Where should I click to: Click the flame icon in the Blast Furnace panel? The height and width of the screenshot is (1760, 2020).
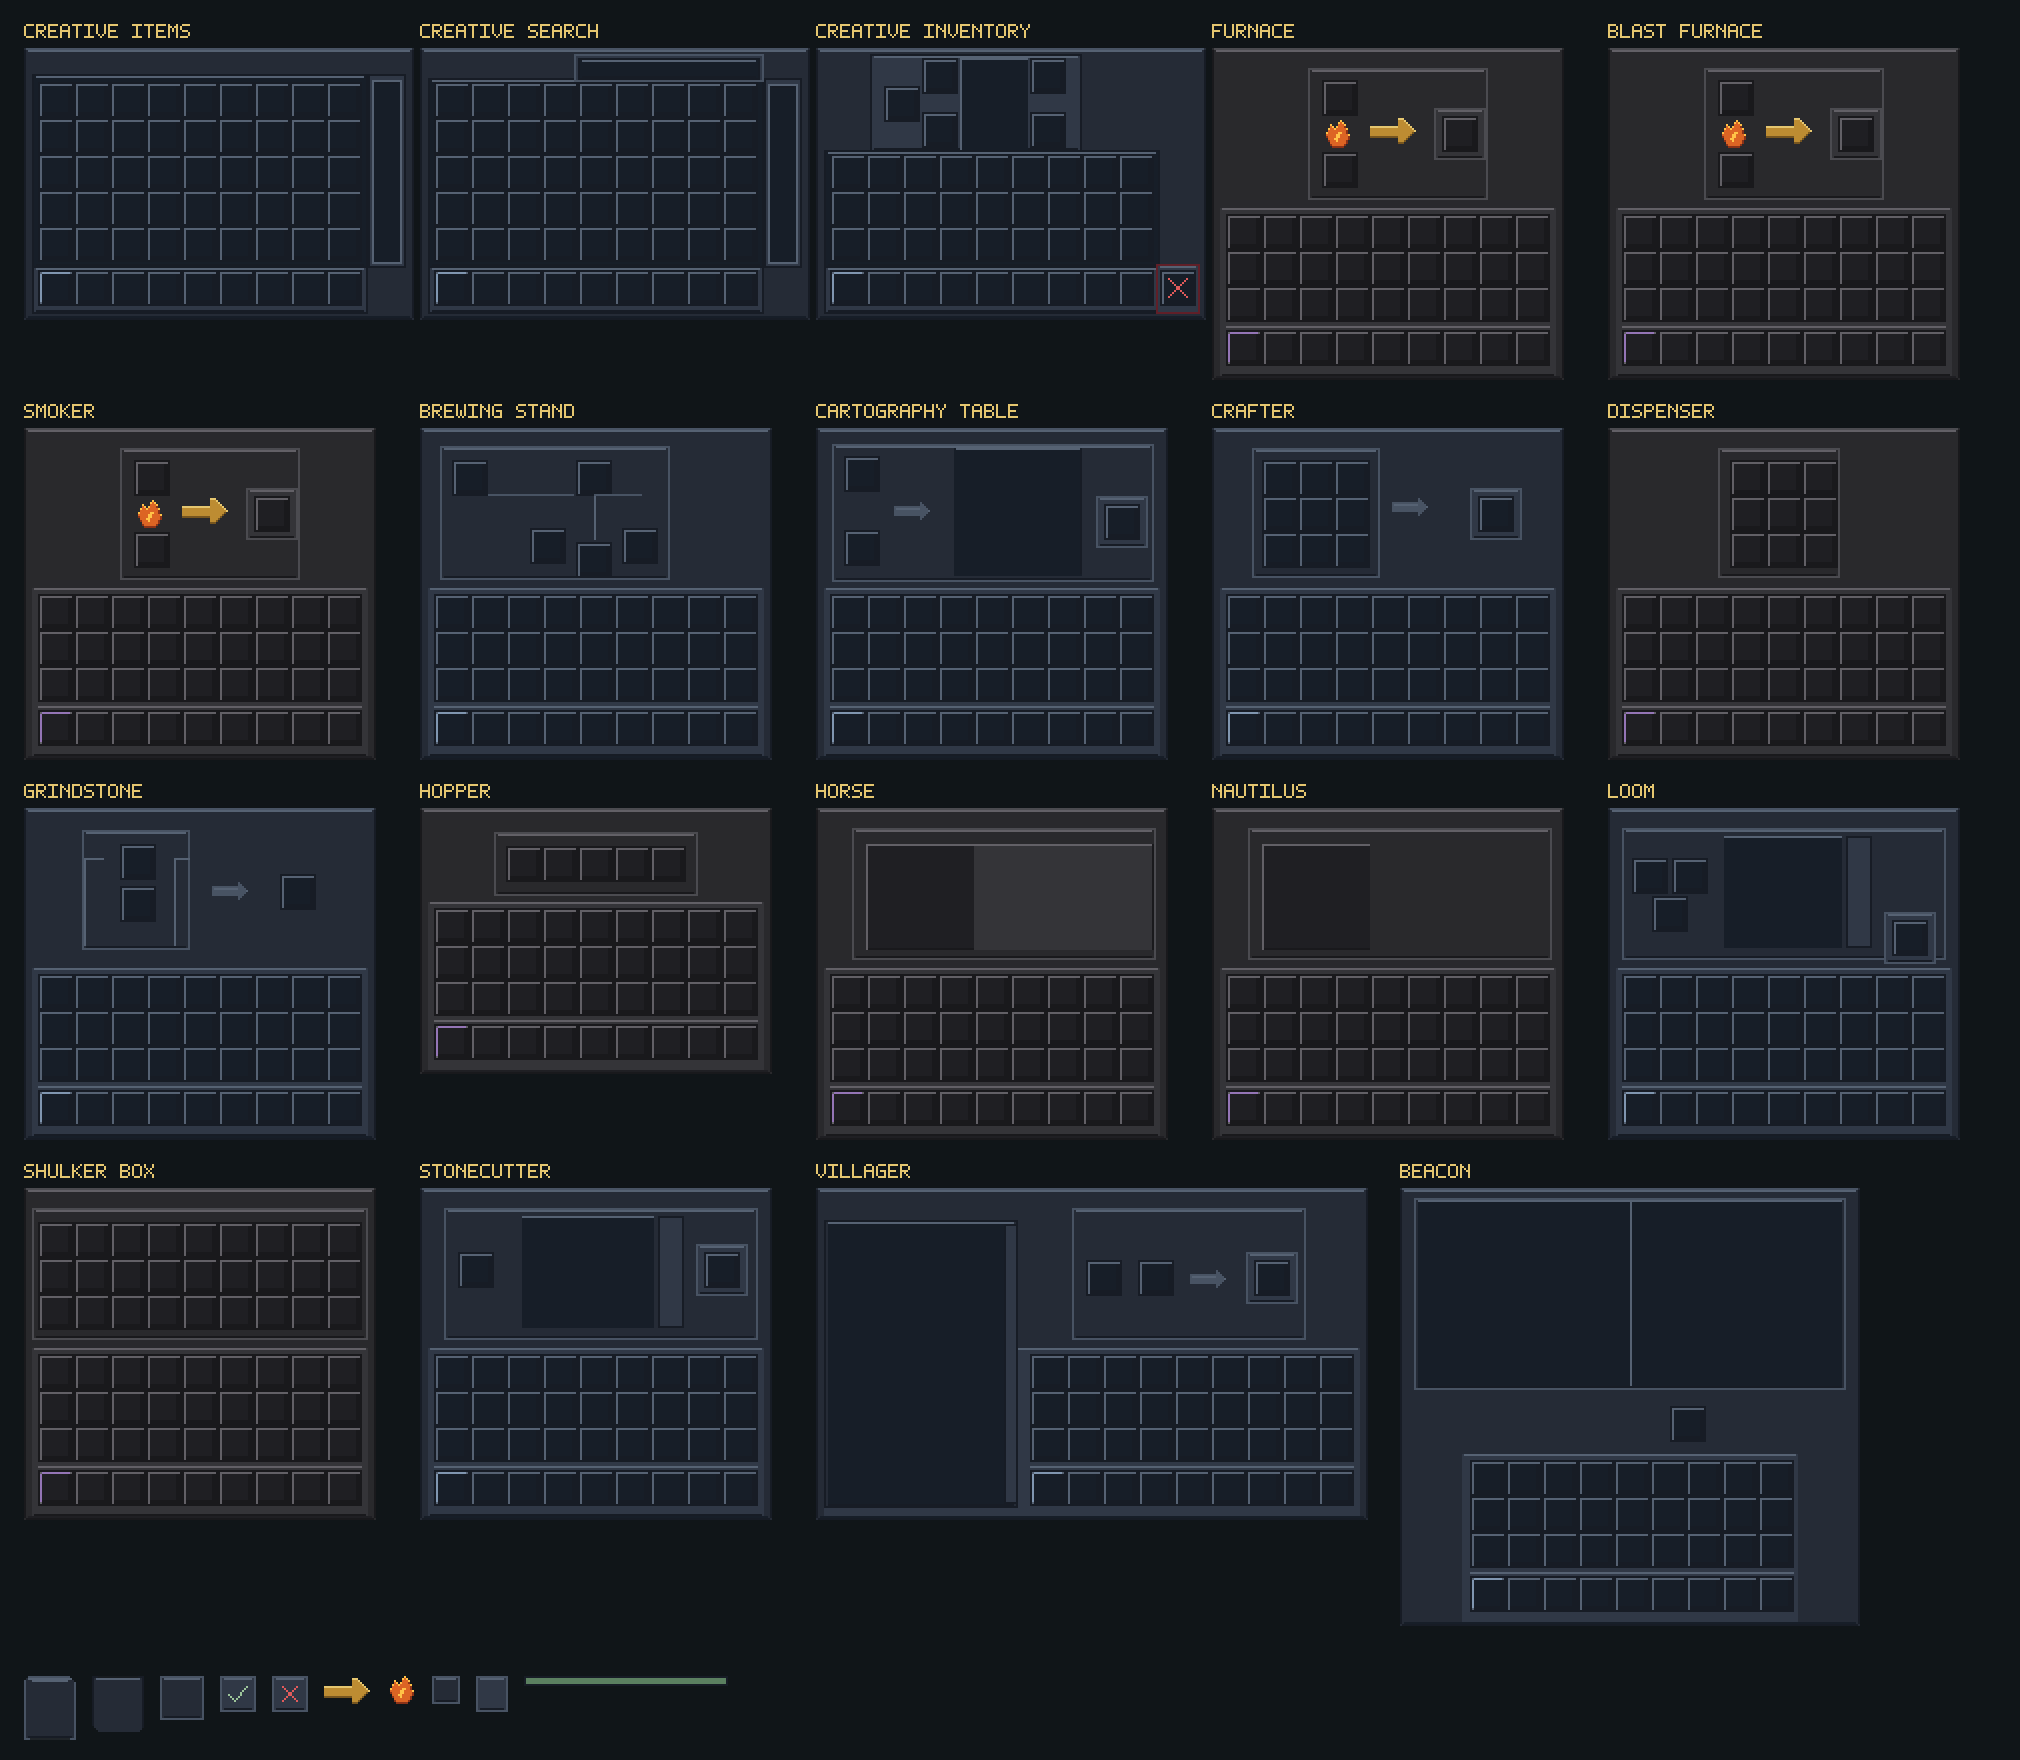click(x=1734, y=133)
